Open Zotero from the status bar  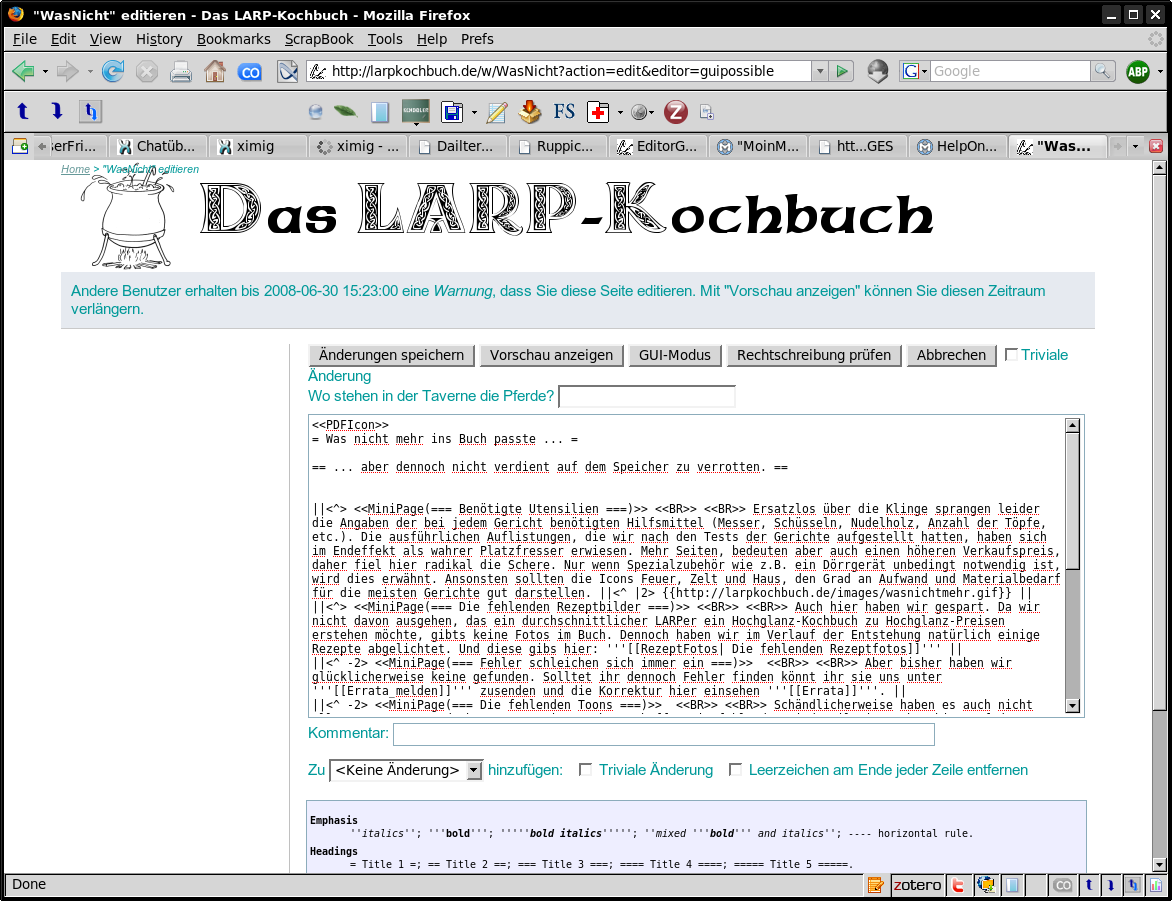[916, 885]
